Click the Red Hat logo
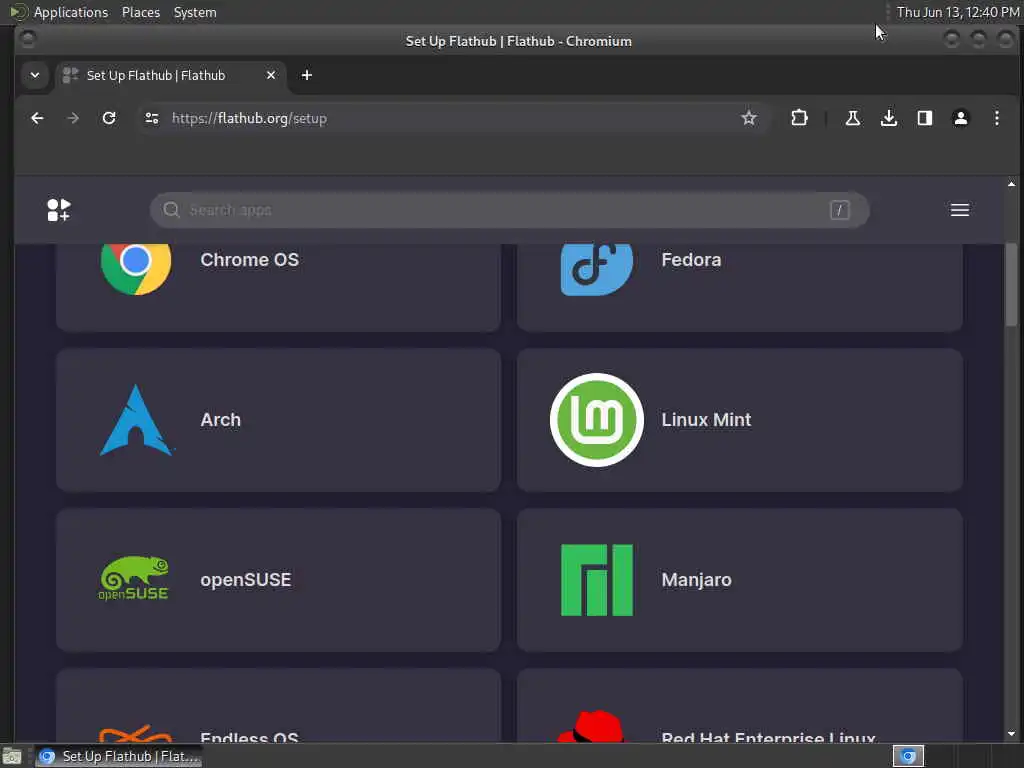 592,726
